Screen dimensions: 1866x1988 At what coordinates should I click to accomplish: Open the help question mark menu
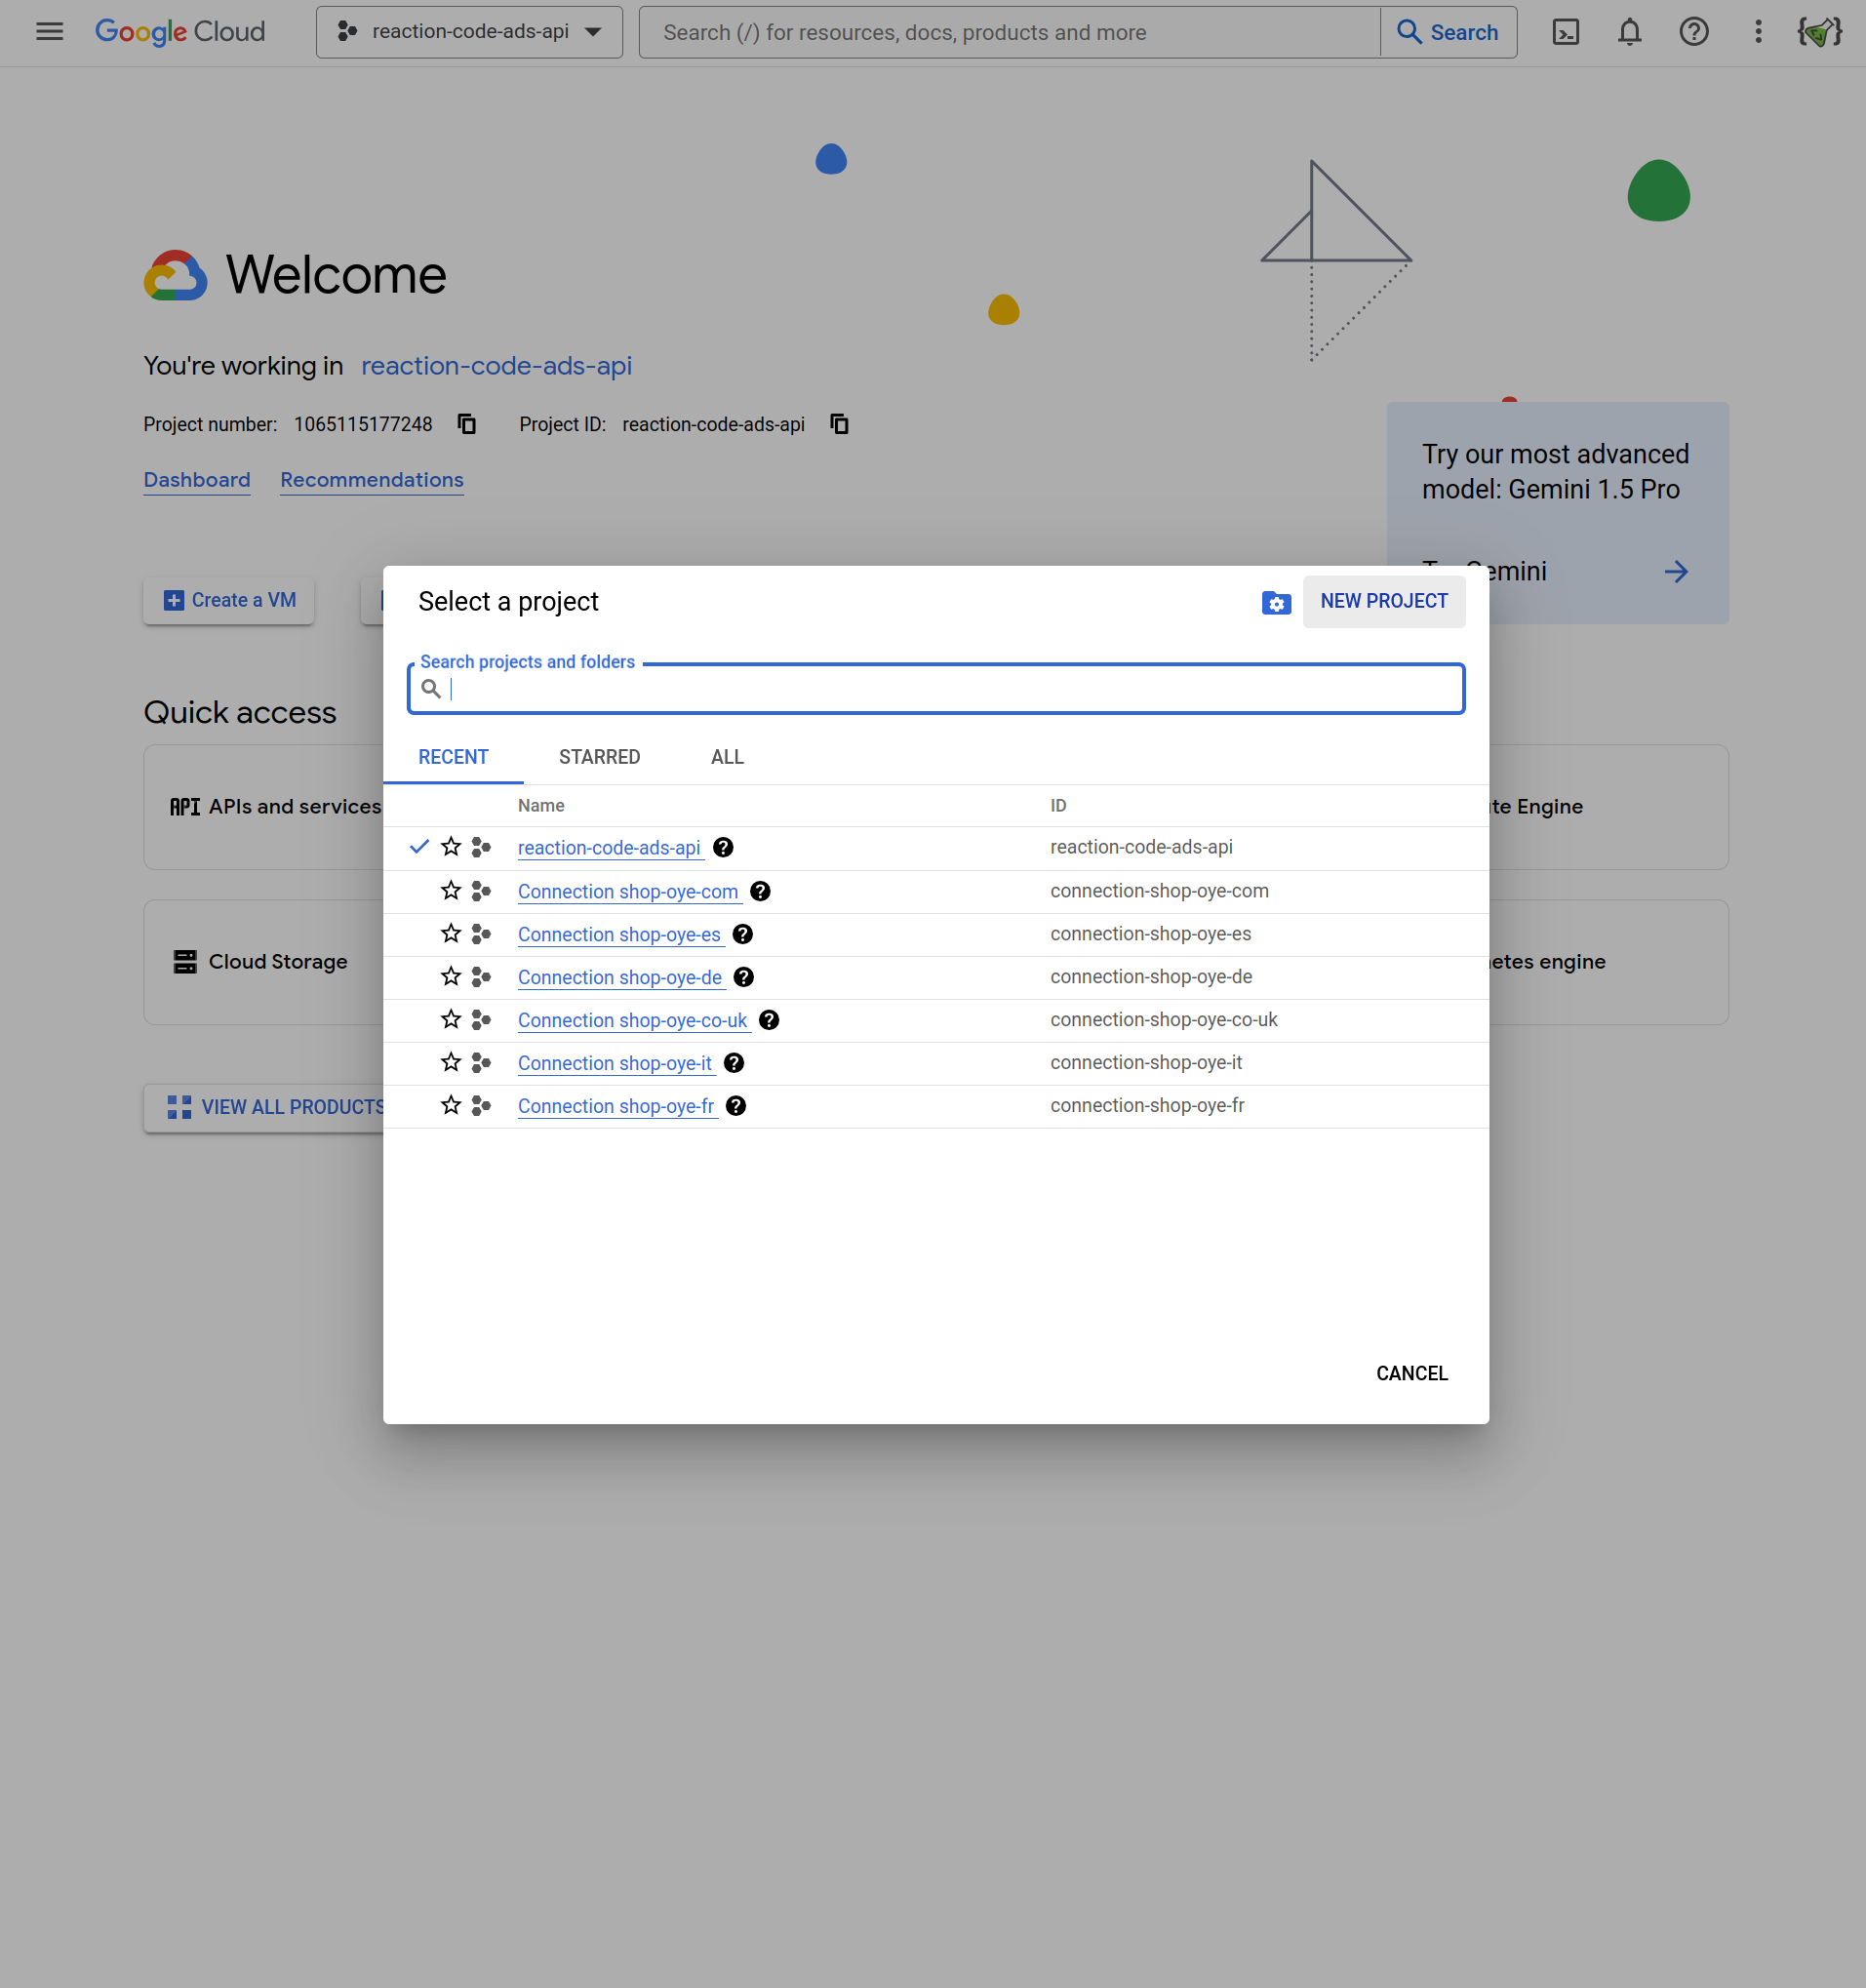(x=1693, y=32)
